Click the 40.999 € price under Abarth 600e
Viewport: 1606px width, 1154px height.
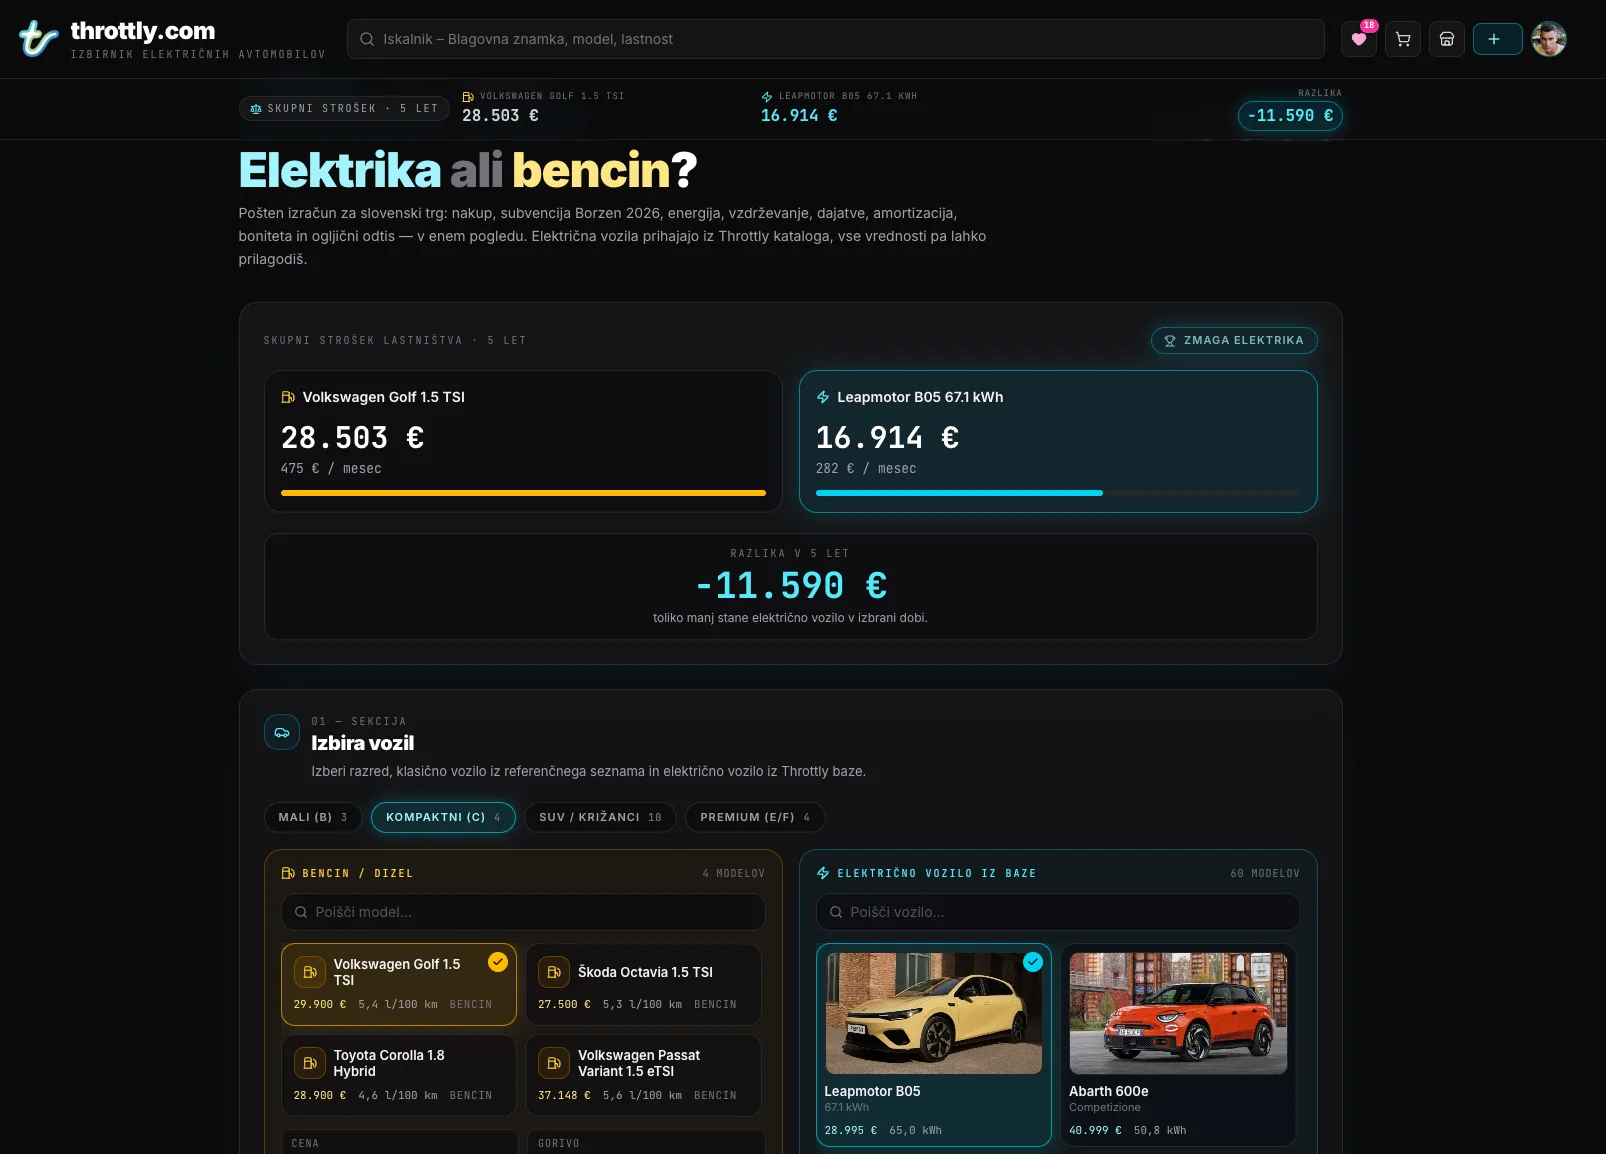(1095, 1131)
